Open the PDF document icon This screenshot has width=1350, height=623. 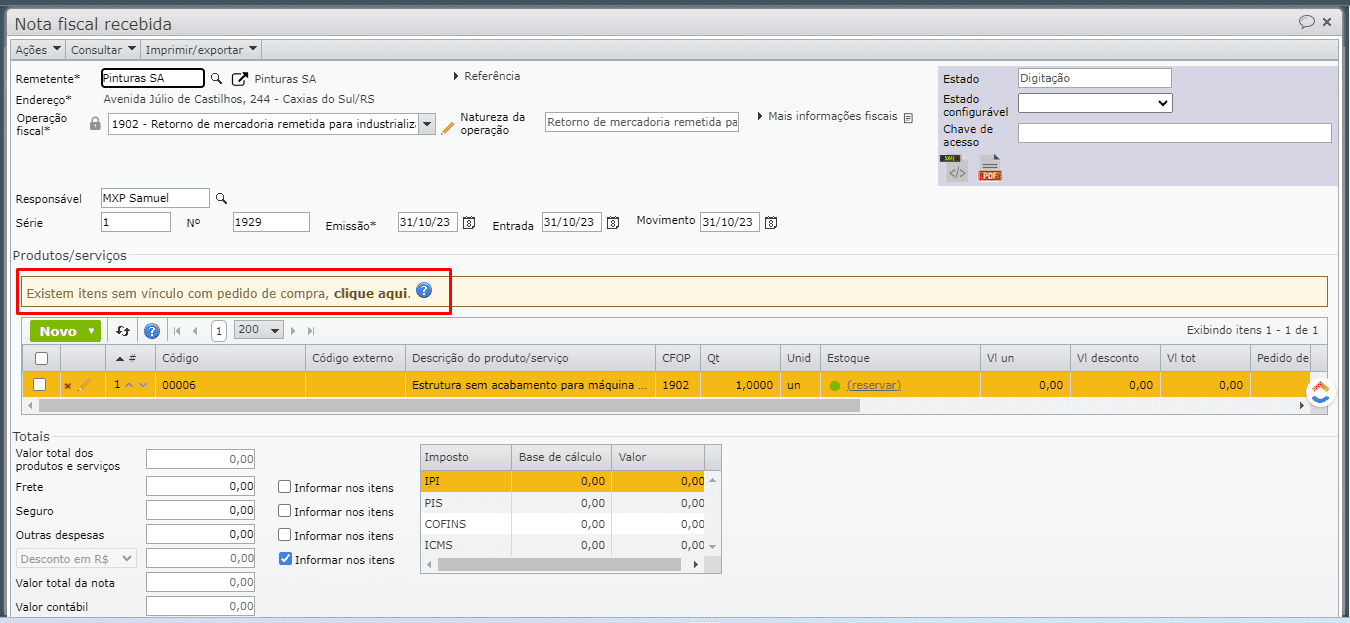coord(989,169)
